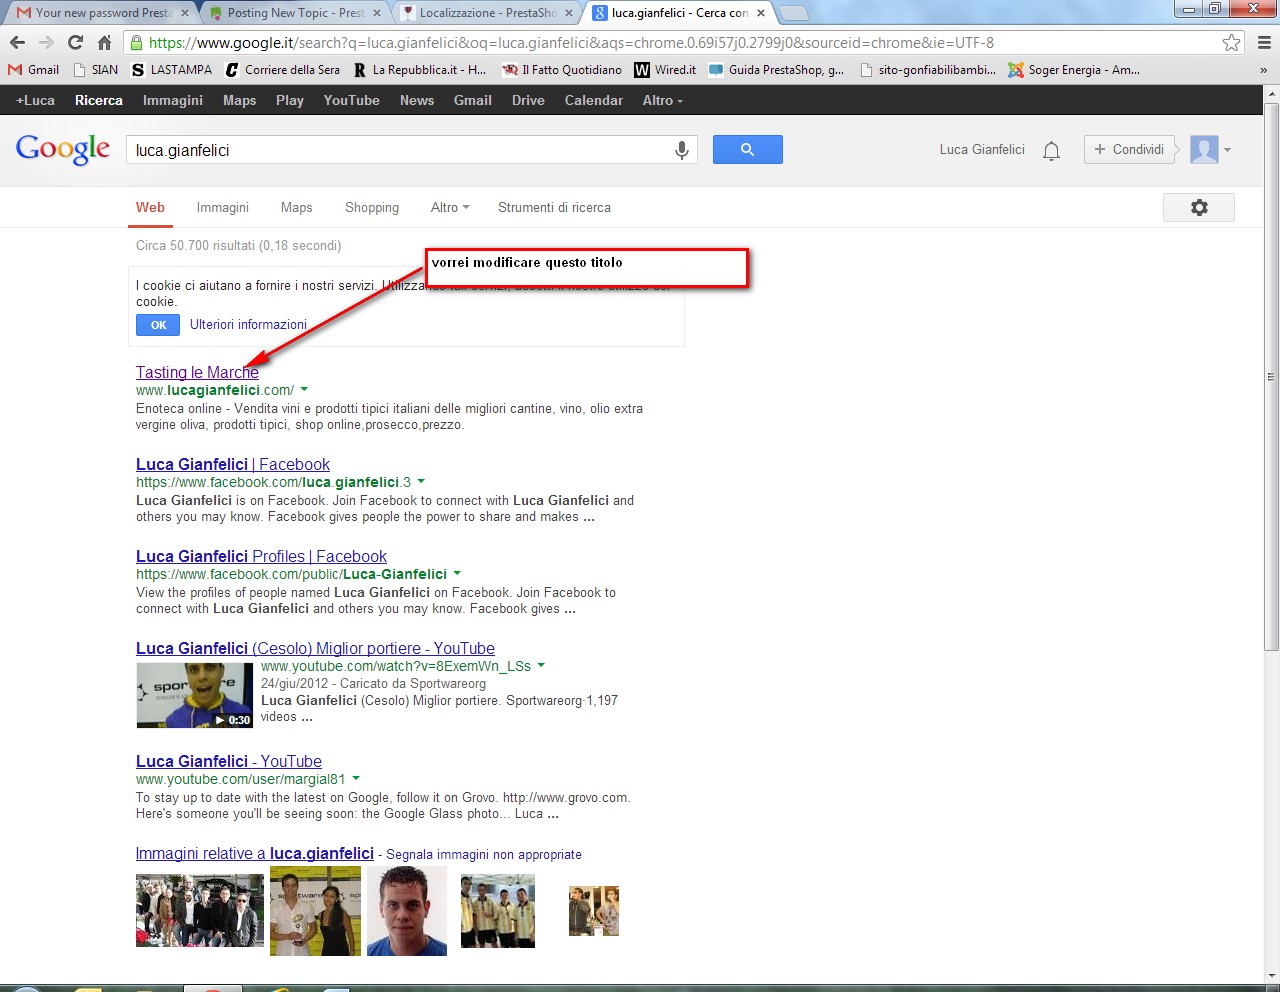1280x992 pixels.
Task: Open the Chrome menu icon
Action: [1264, 42]
